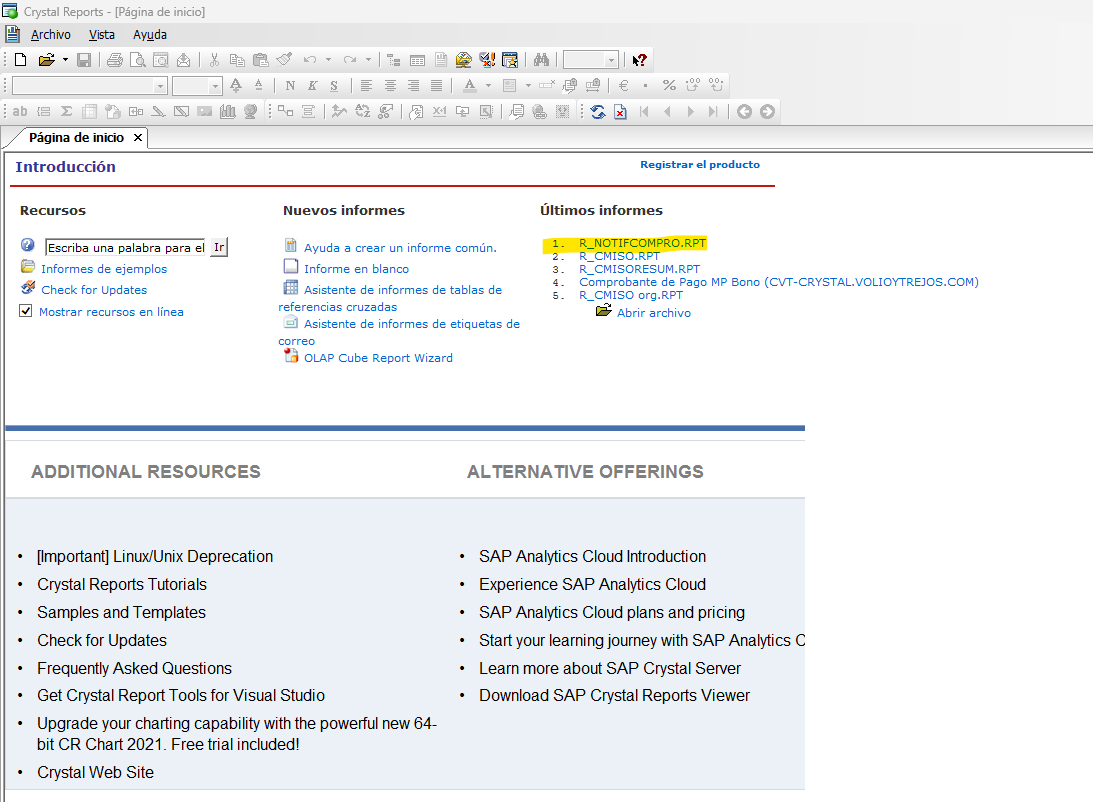1093x802 pixels.
Task: Click the Undo arrow icon
Action: point(310,60)
